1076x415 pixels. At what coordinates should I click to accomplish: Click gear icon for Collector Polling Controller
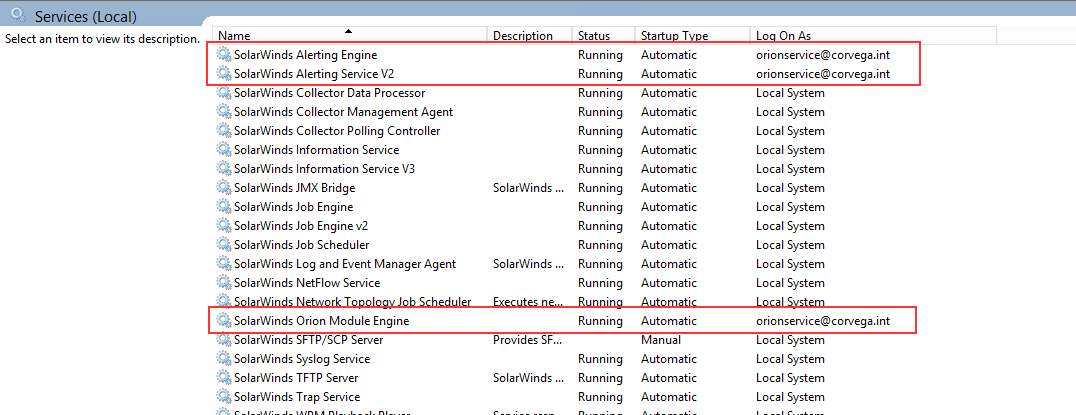tap(224, 130)
